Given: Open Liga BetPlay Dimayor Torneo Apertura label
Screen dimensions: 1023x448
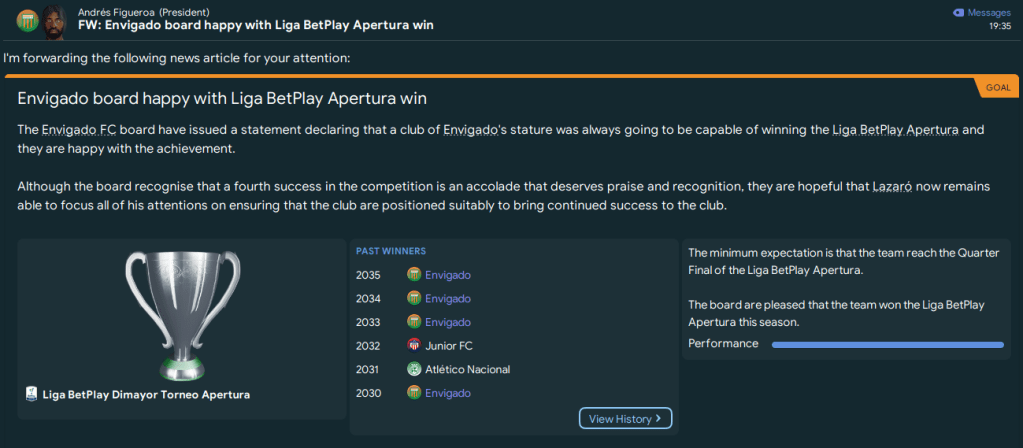Looking at the screenshot, I should [x=146, y=395].
